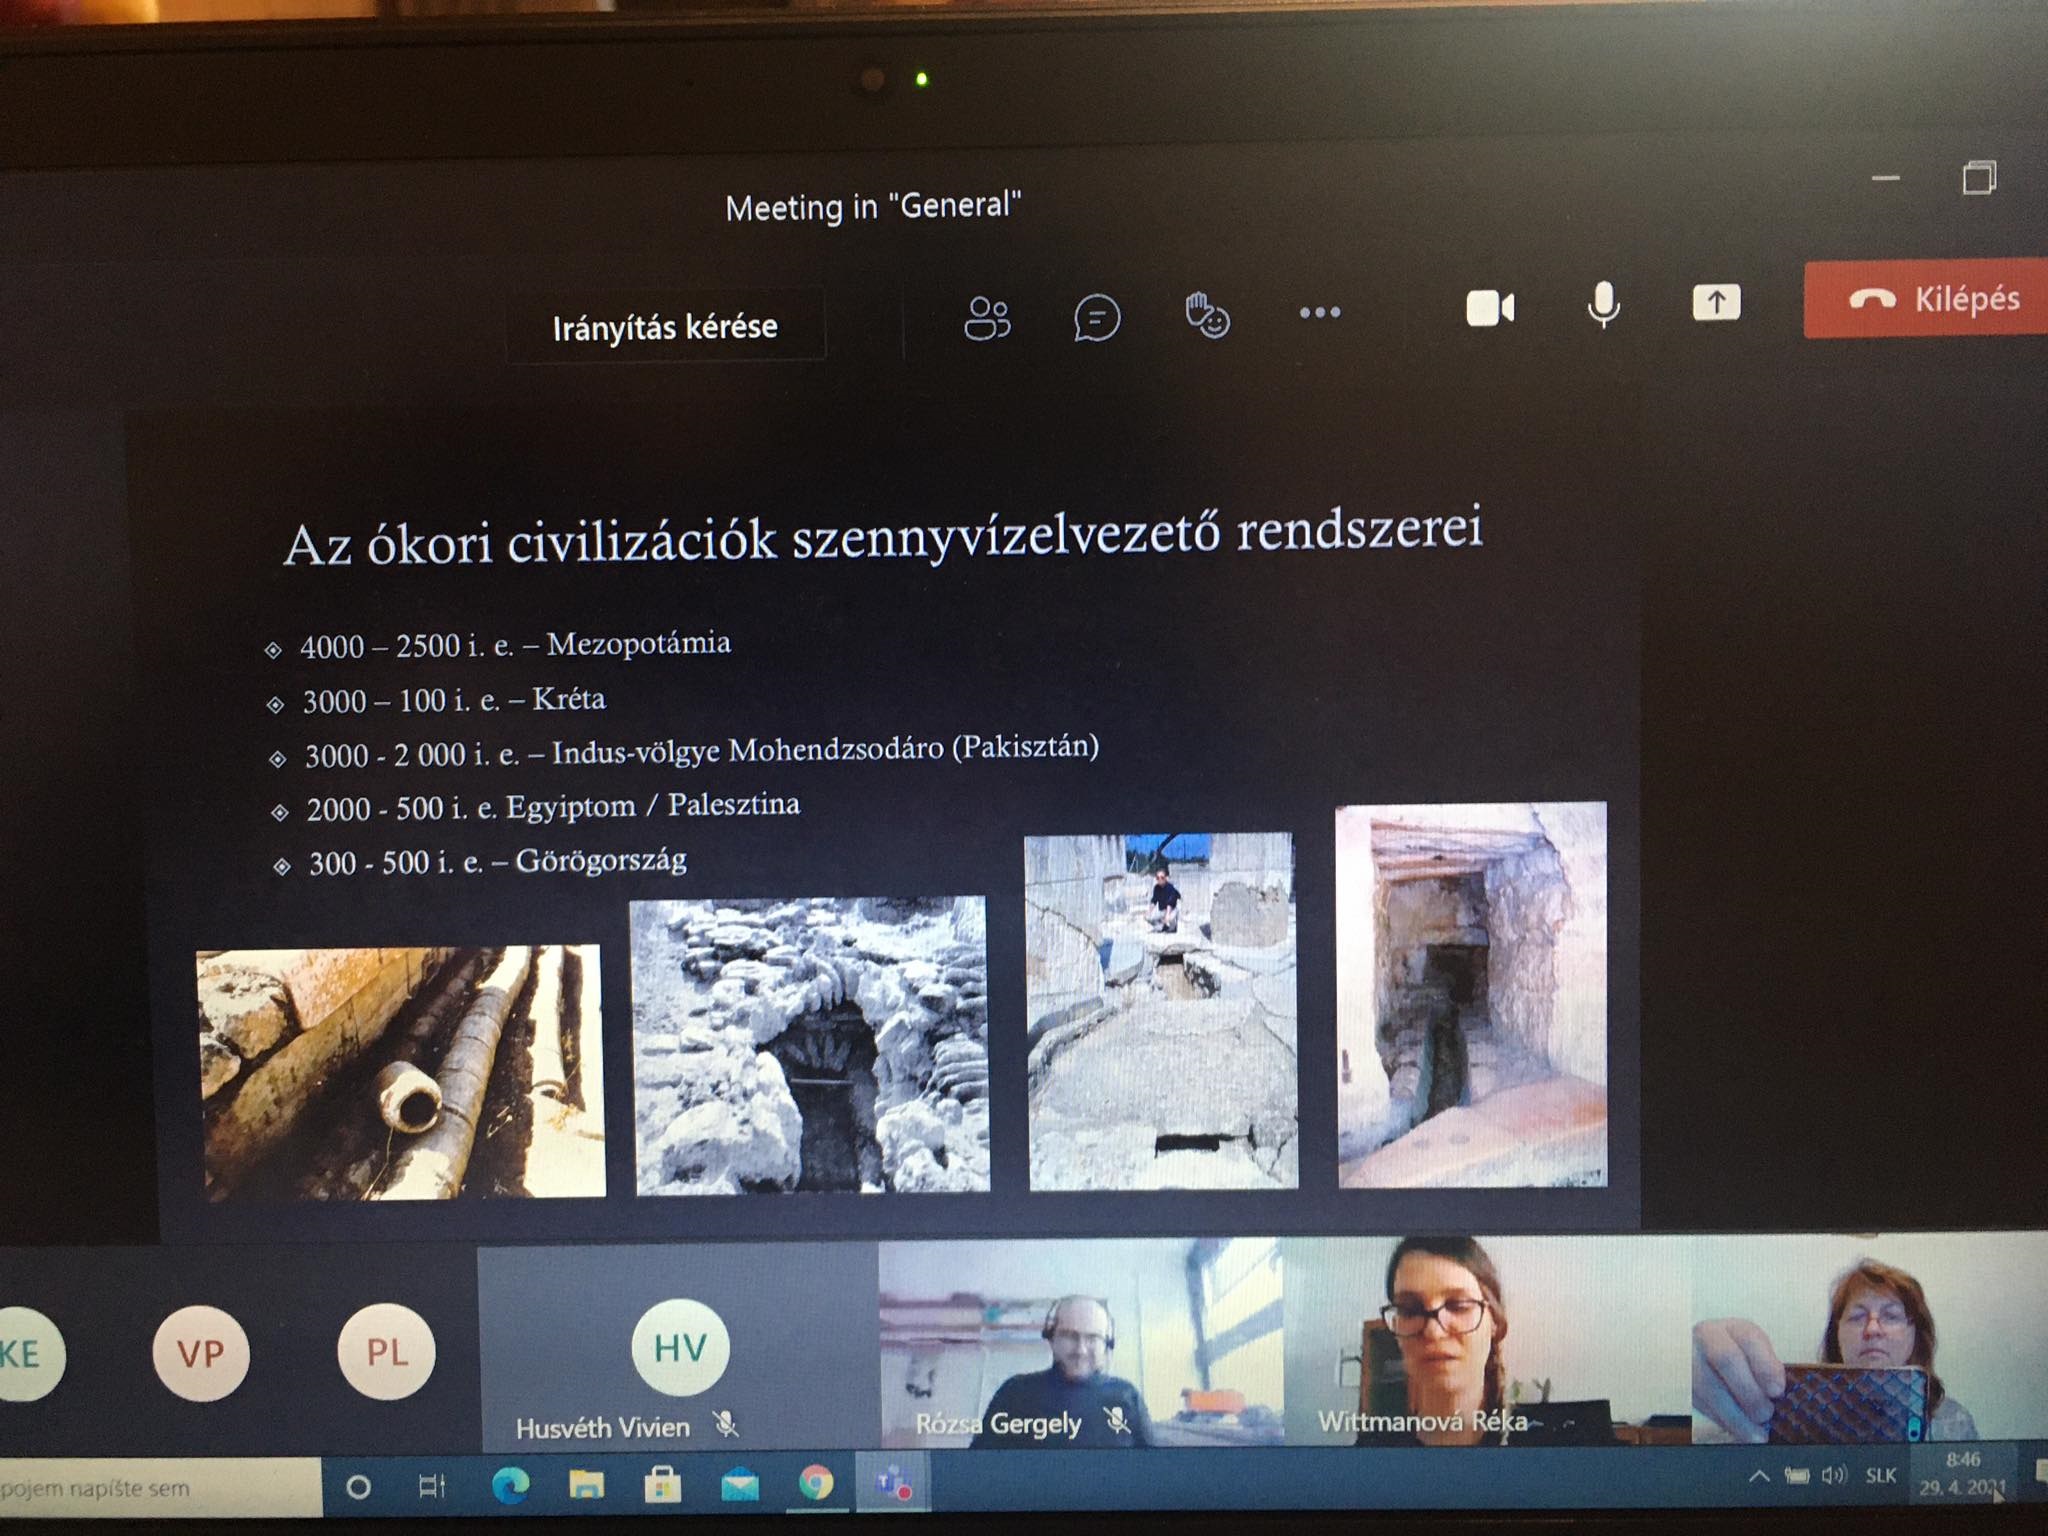Select the PL participant avatar

coord(387,1352)
